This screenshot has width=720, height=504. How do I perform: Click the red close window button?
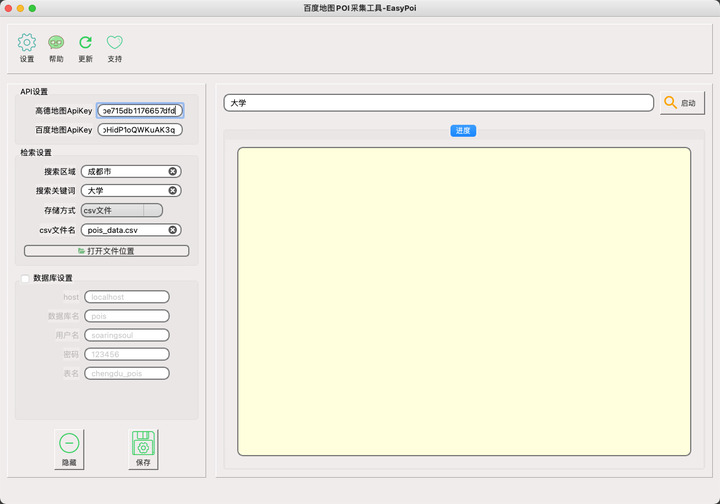8,8
